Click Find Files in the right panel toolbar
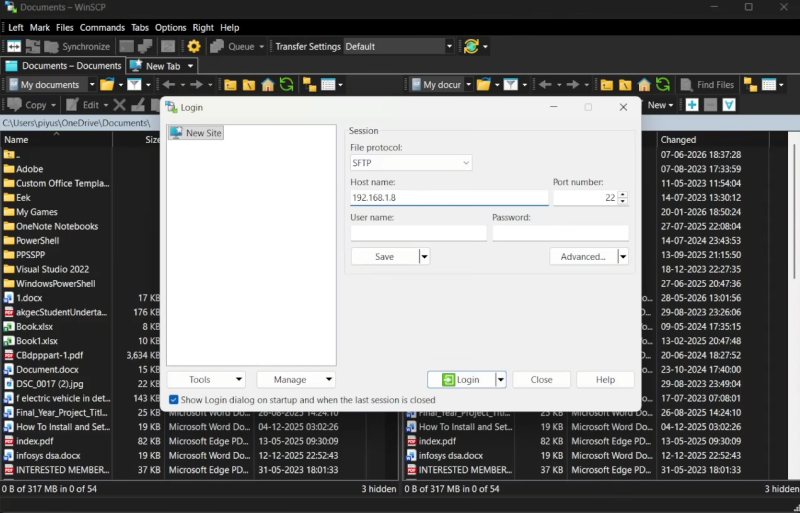 [x=708, y=85]
